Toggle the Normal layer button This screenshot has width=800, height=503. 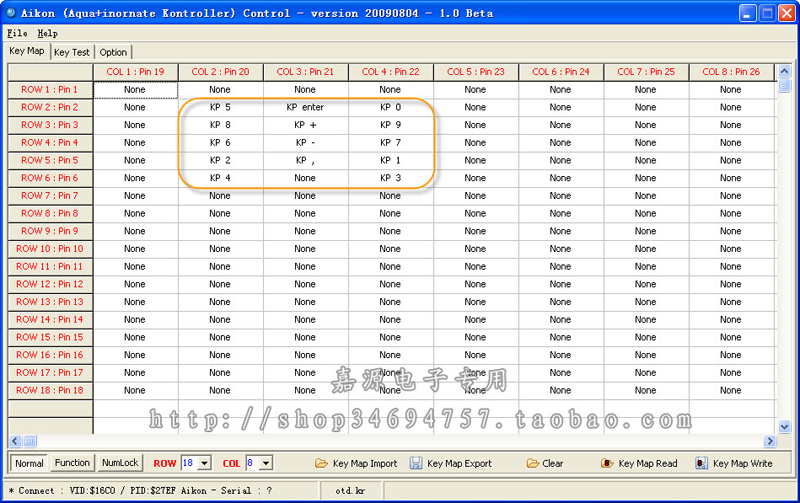[x=29, y=463]
